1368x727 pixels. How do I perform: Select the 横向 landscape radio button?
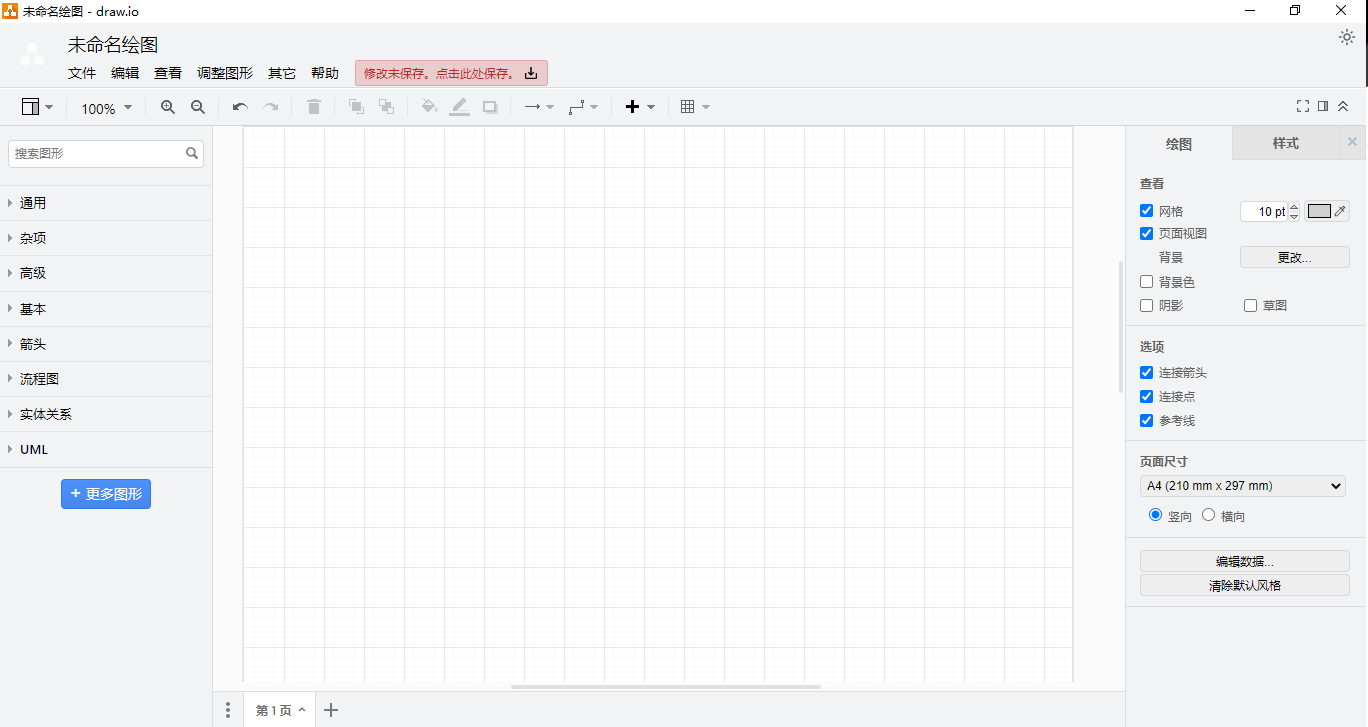(1209, 515)
